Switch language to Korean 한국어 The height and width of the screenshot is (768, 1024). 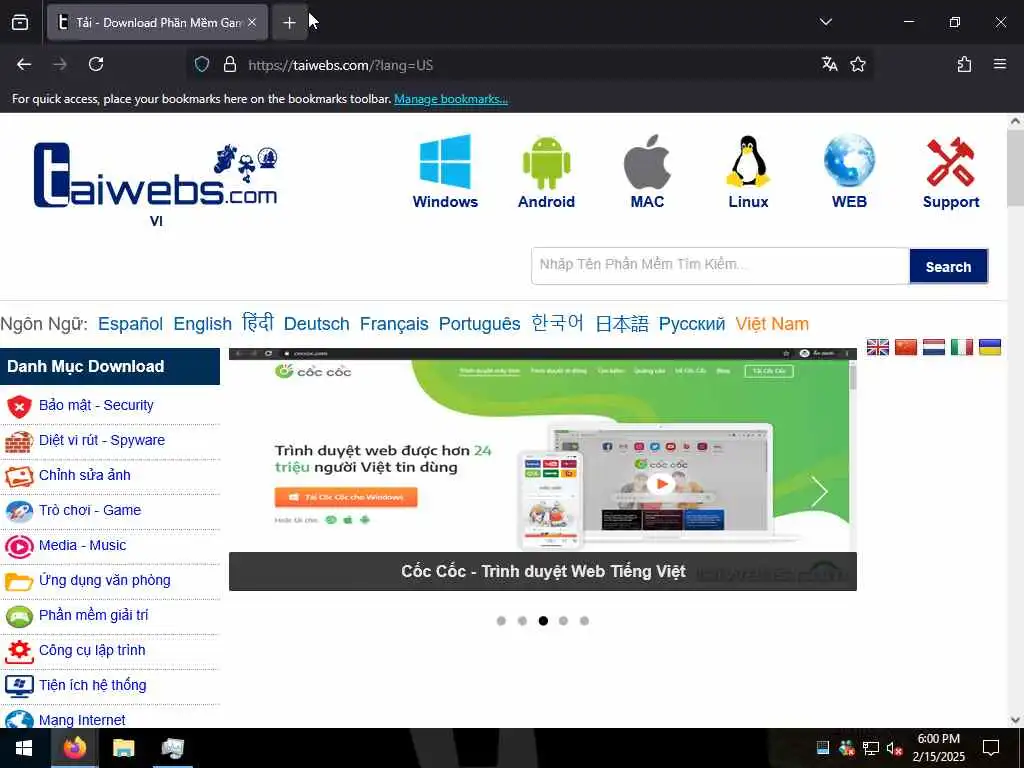point(557,323)
